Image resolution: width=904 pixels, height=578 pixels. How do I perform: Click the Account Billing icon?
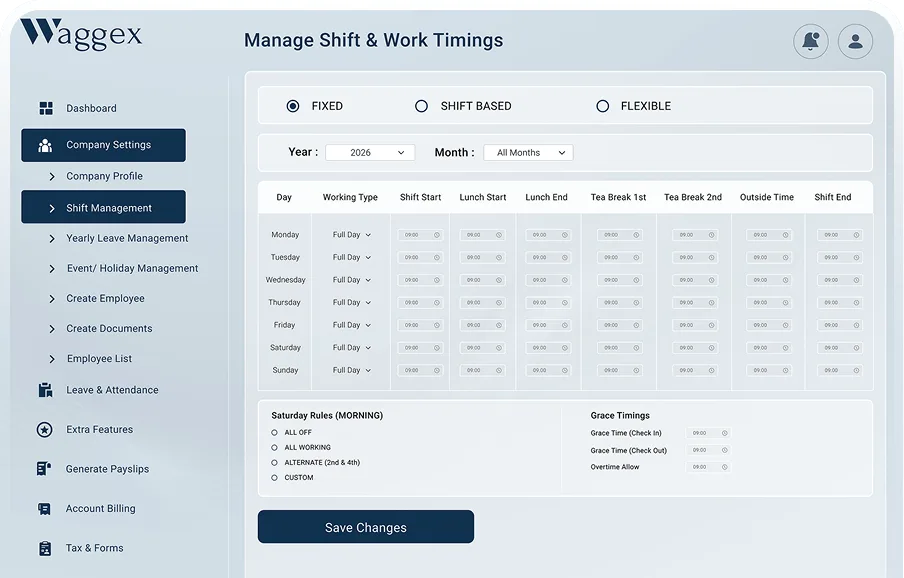coord(44,509)
